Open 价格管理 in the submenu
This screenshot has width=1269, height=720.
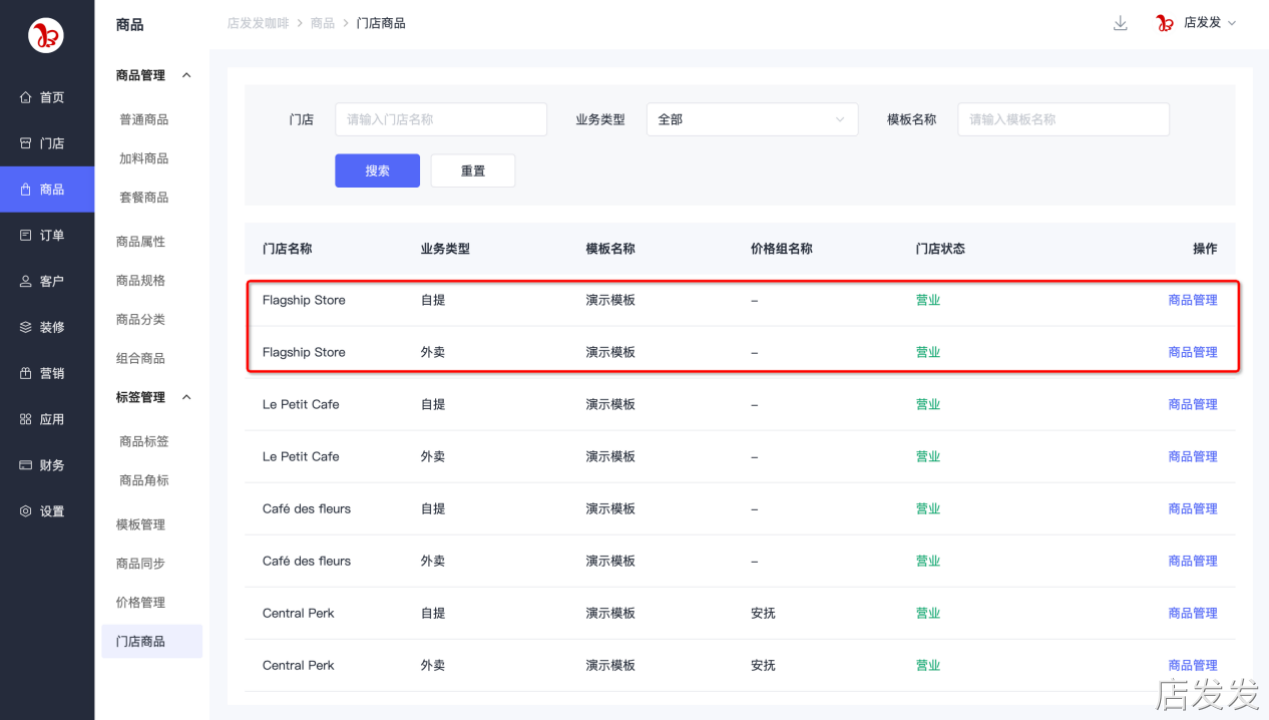[141, 602]
